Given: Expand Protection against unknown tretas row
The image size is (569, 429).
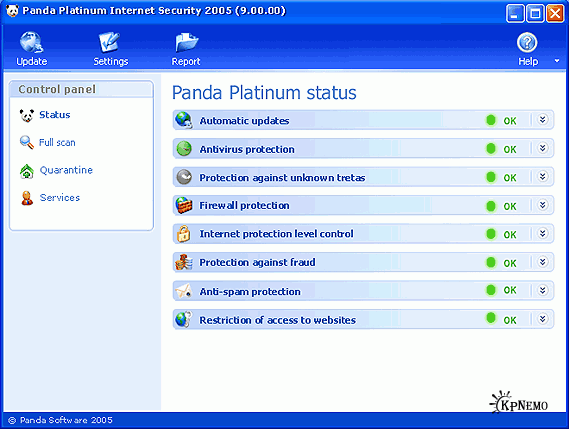Looking at the screenshot, I should coord(543,176).
